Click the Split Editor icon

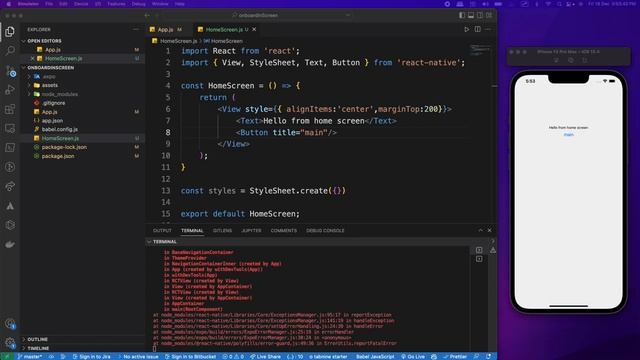(478, 29)
